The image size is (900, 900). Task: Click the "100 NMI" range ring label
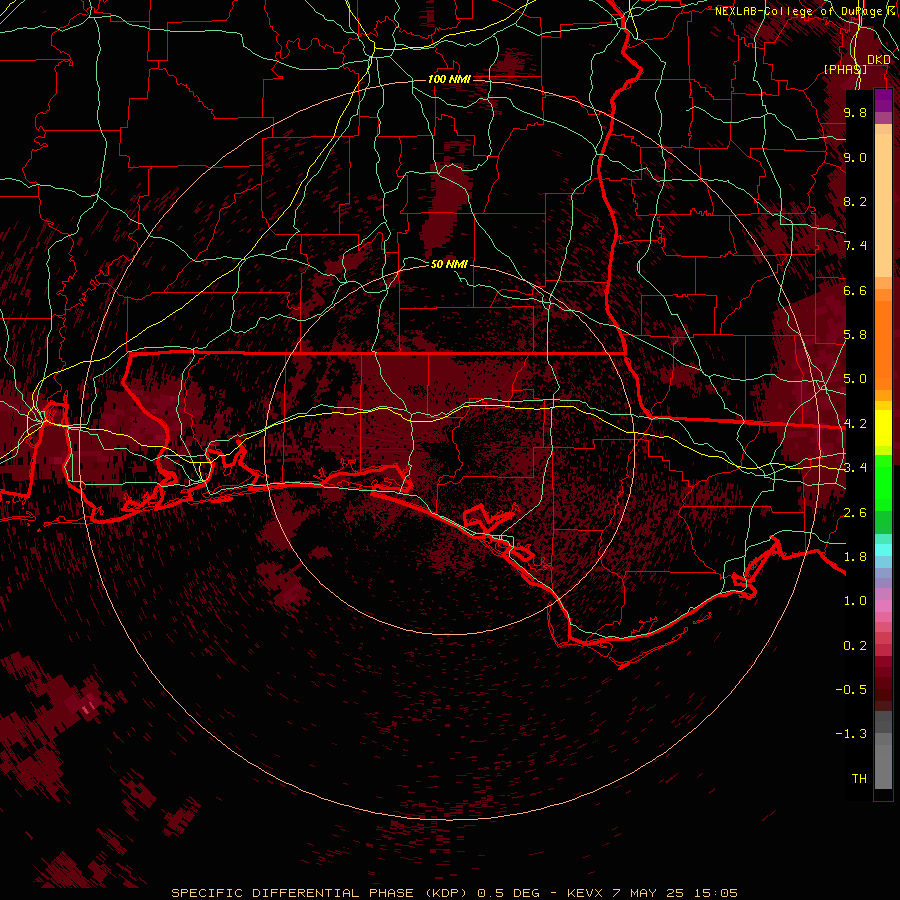pyautogui.click(x=449, y=79)
